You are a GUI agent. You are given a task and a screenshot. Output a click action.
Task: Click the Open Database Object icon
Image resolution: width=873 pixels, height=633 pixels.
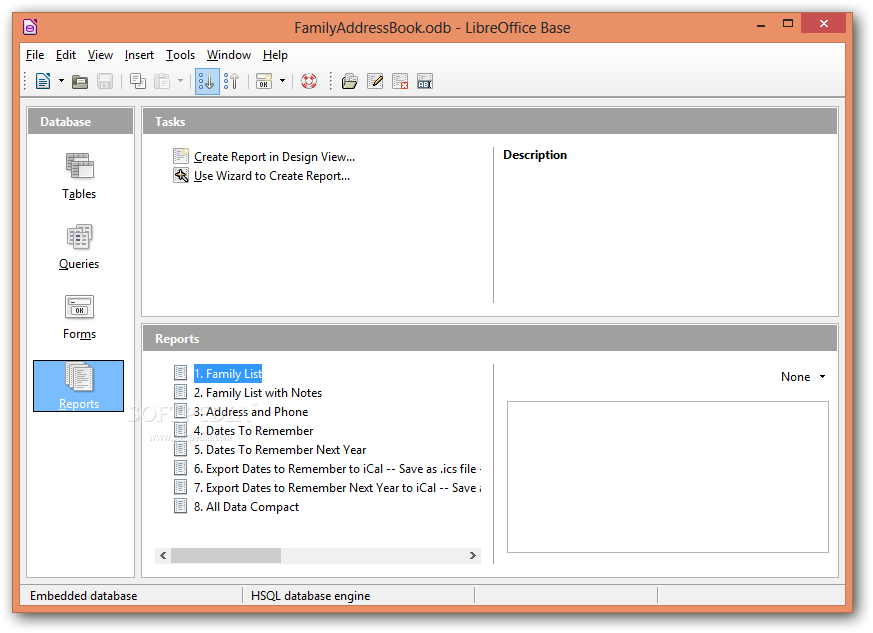pos(350,82)
